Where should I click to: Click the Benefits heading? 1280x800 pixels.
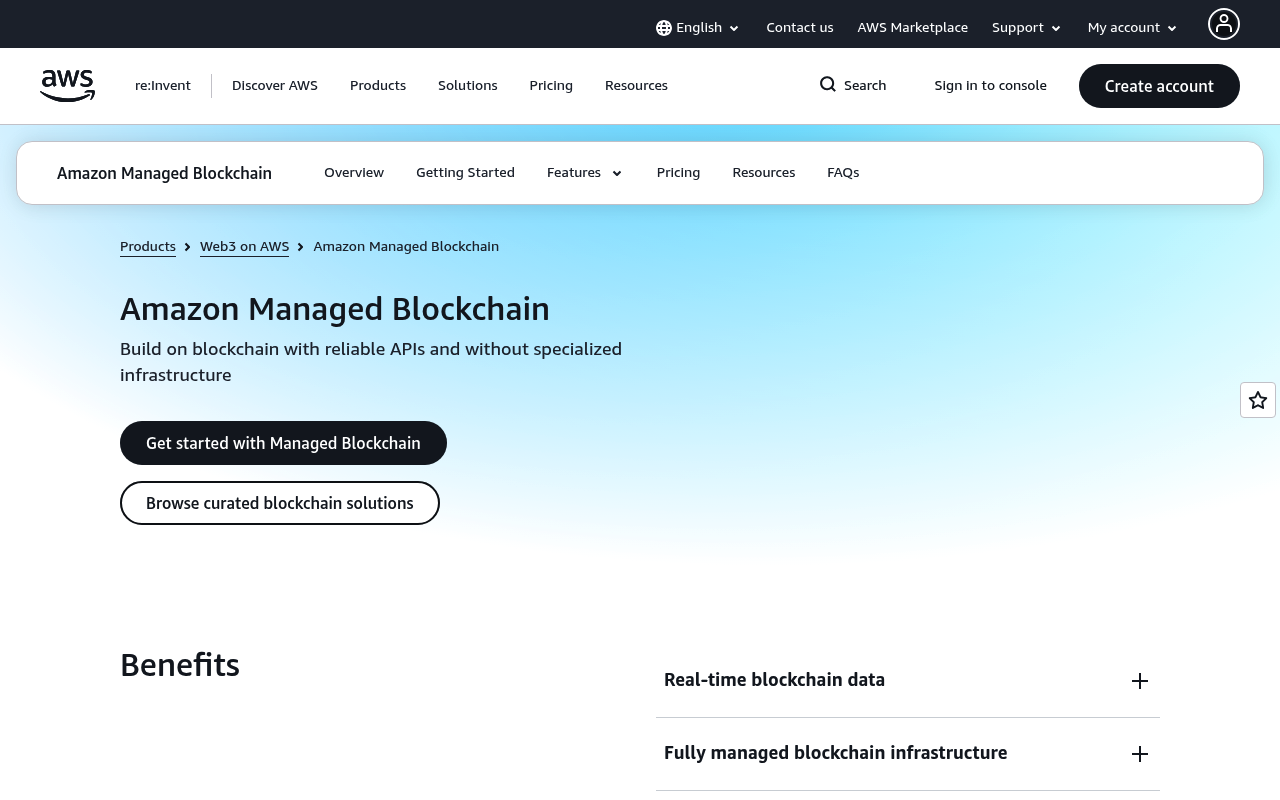click(x=180, y=665)
